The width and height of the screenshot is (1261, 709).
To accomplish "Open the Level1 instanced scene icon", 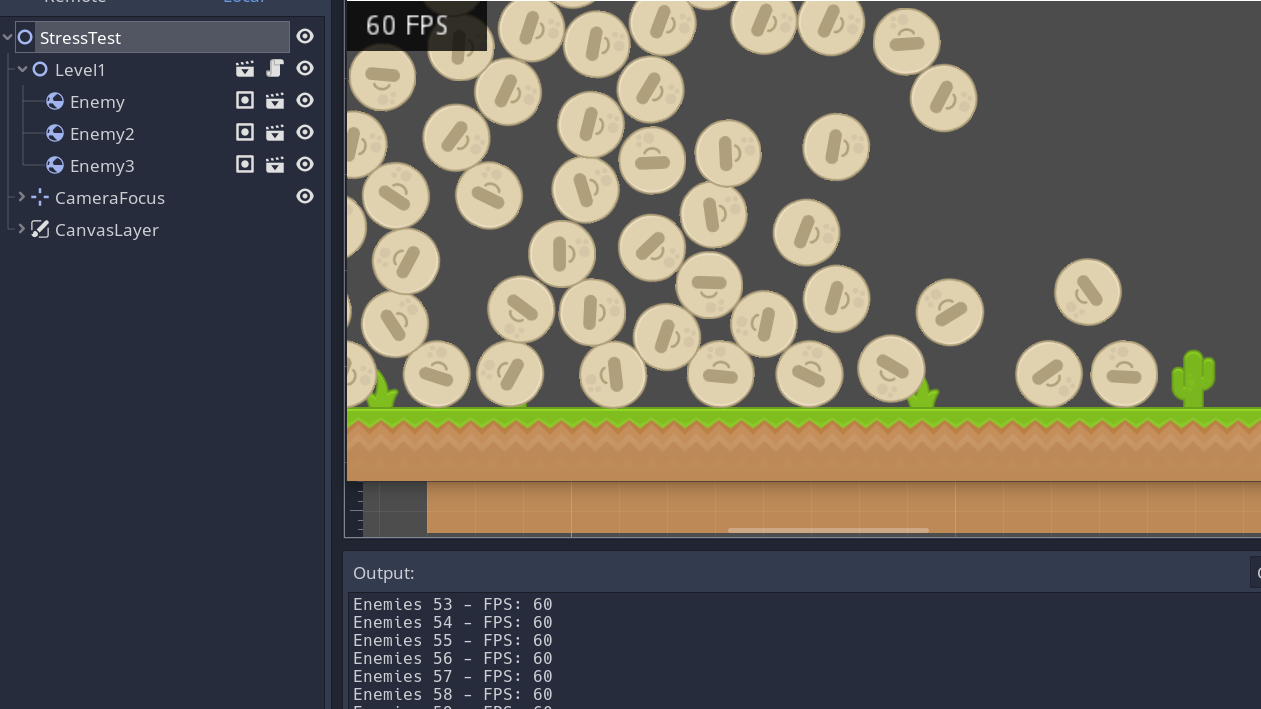I will tap(245, 69).
